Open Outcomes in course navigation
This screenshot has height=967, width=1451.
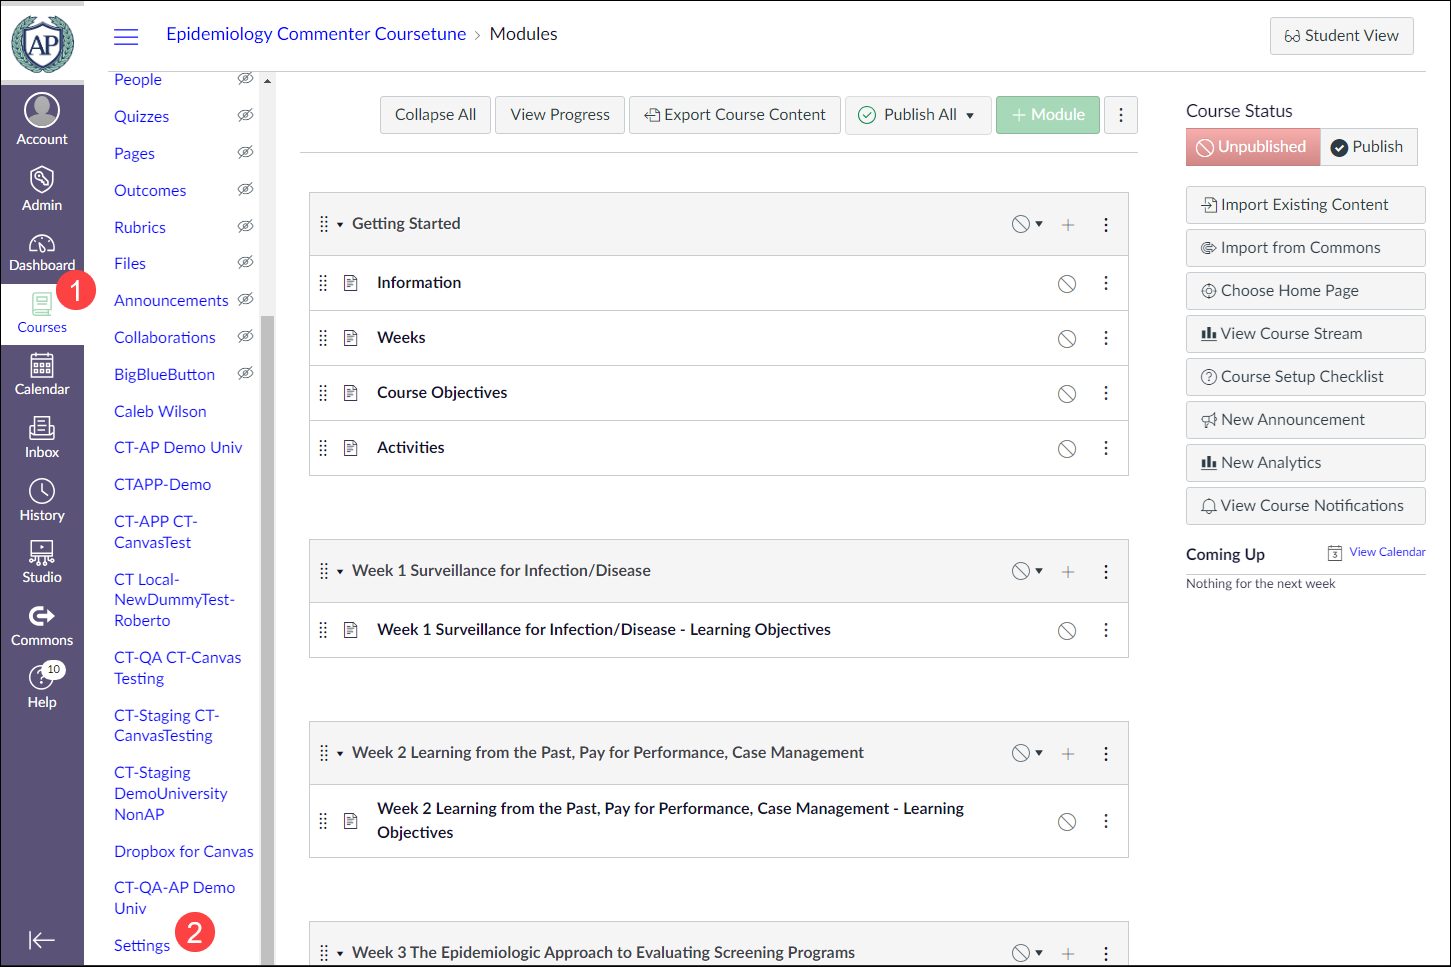coord(150,190)
